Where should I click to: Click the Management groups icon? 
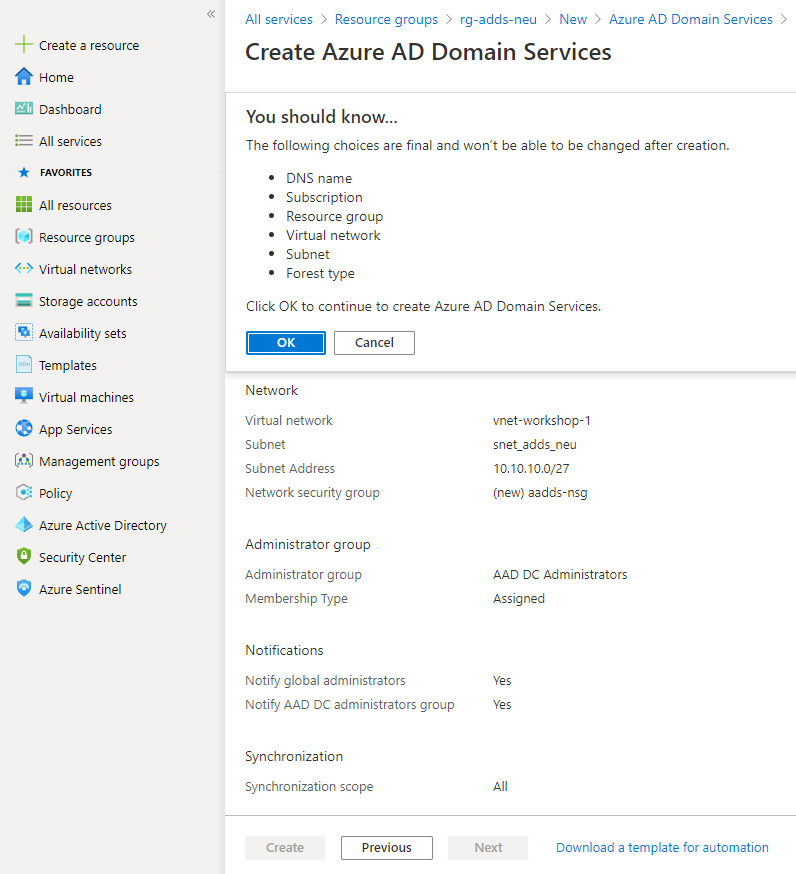pos(22,461)
